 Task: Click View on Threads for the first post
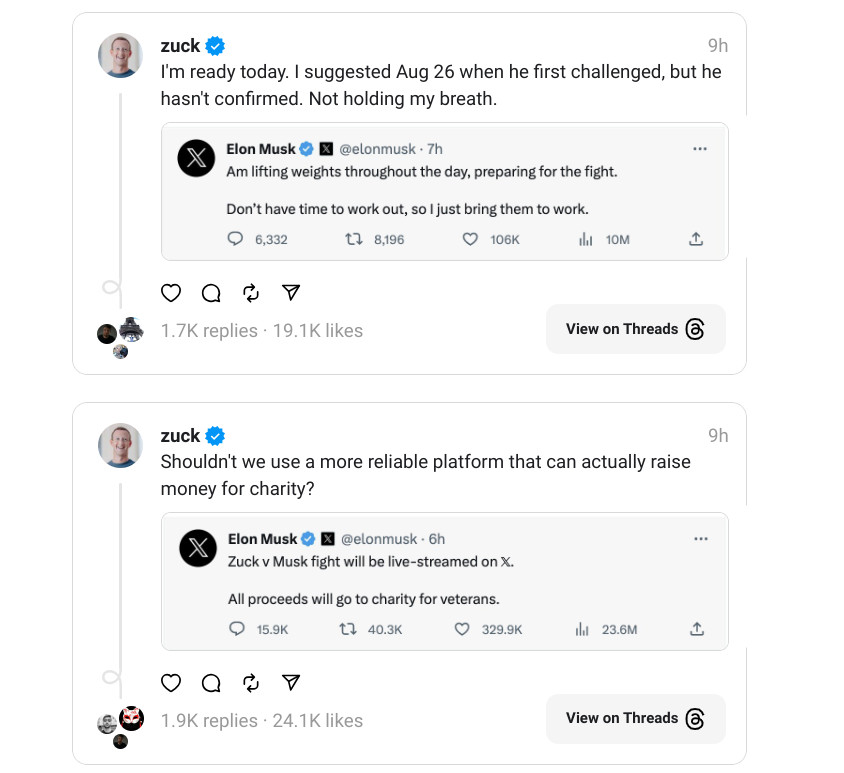[x=635, y=329]
